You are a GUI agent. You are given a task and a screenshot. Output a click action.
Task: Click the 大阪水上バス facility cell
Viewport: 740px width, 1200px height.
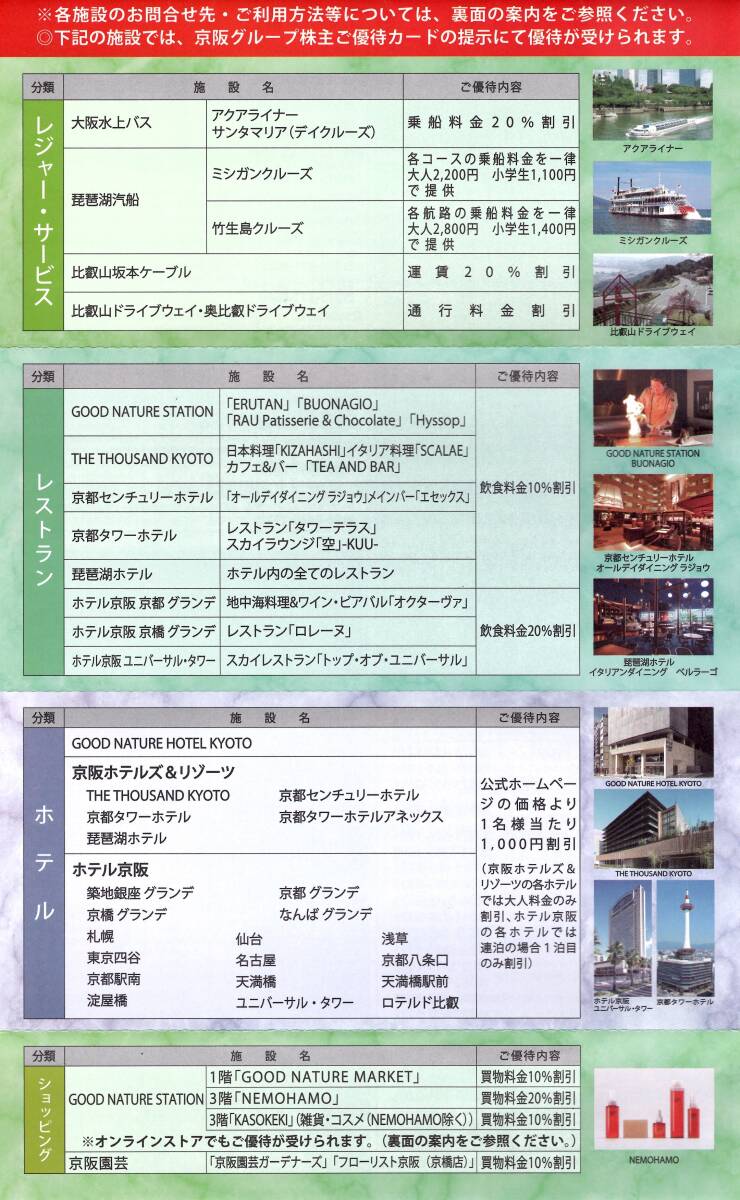tap(134, 123)
